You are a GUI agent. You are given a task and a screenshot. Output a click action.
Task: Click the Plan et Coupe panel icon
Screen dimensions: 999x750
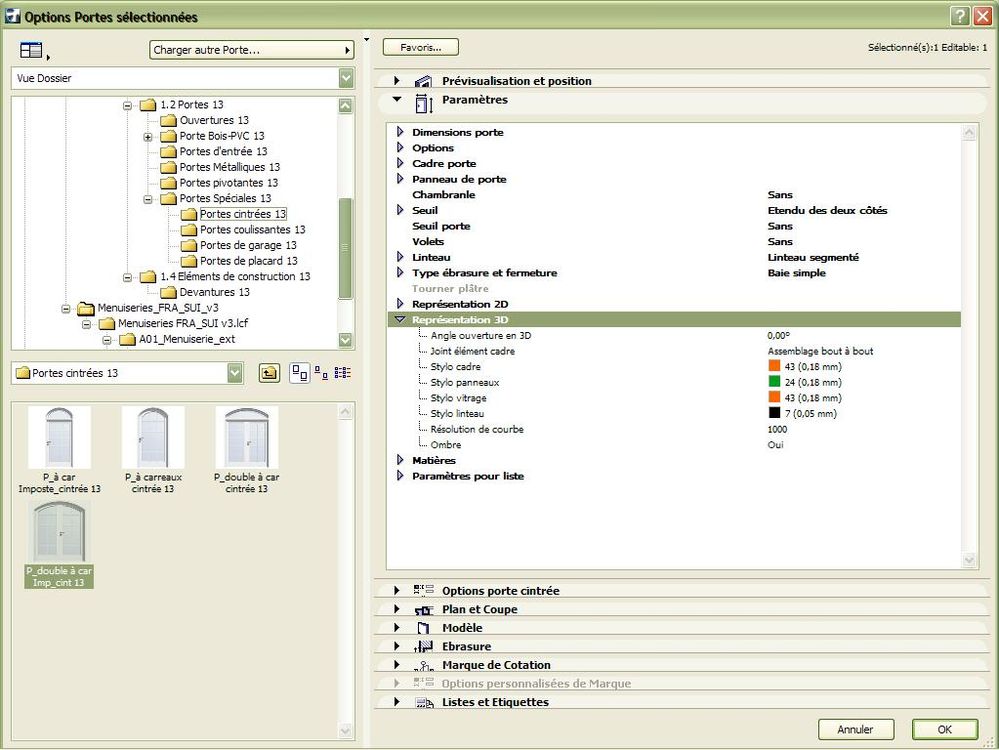click(x=423, y=609)
